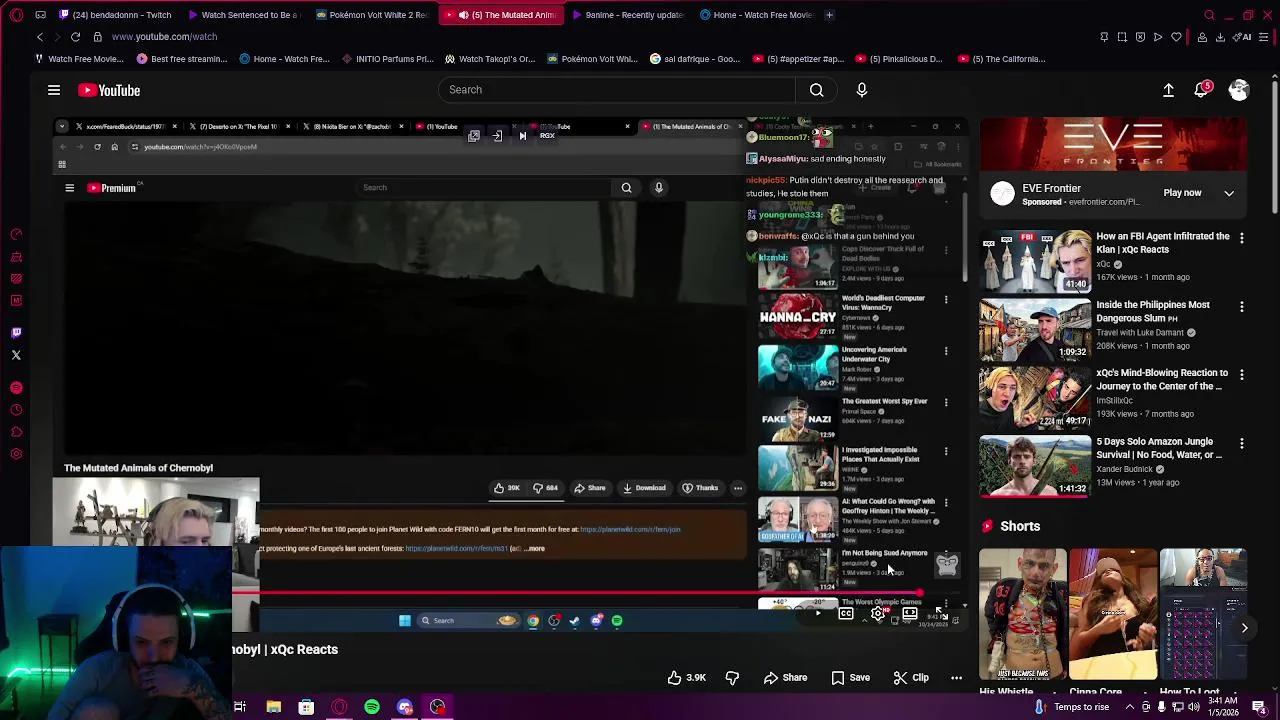The width and height of the screenshot is (1280, 720).
Task: Open Windows notification center
Action: (x=1259, y=707)
